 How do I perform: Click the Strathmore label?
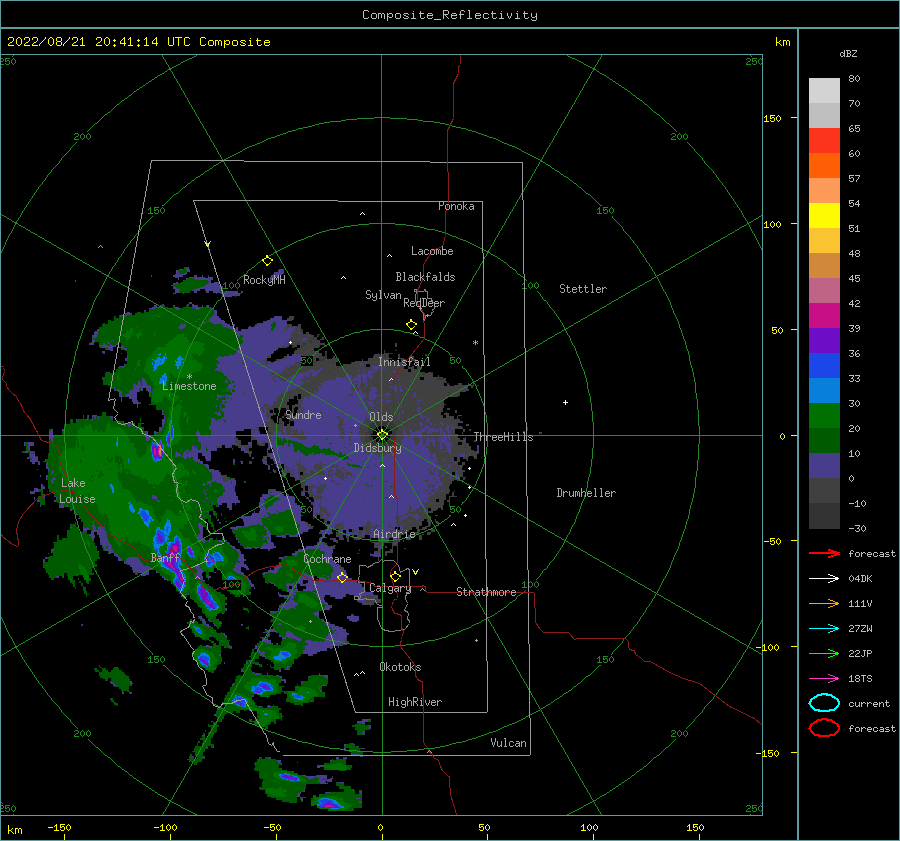(486, 592)
